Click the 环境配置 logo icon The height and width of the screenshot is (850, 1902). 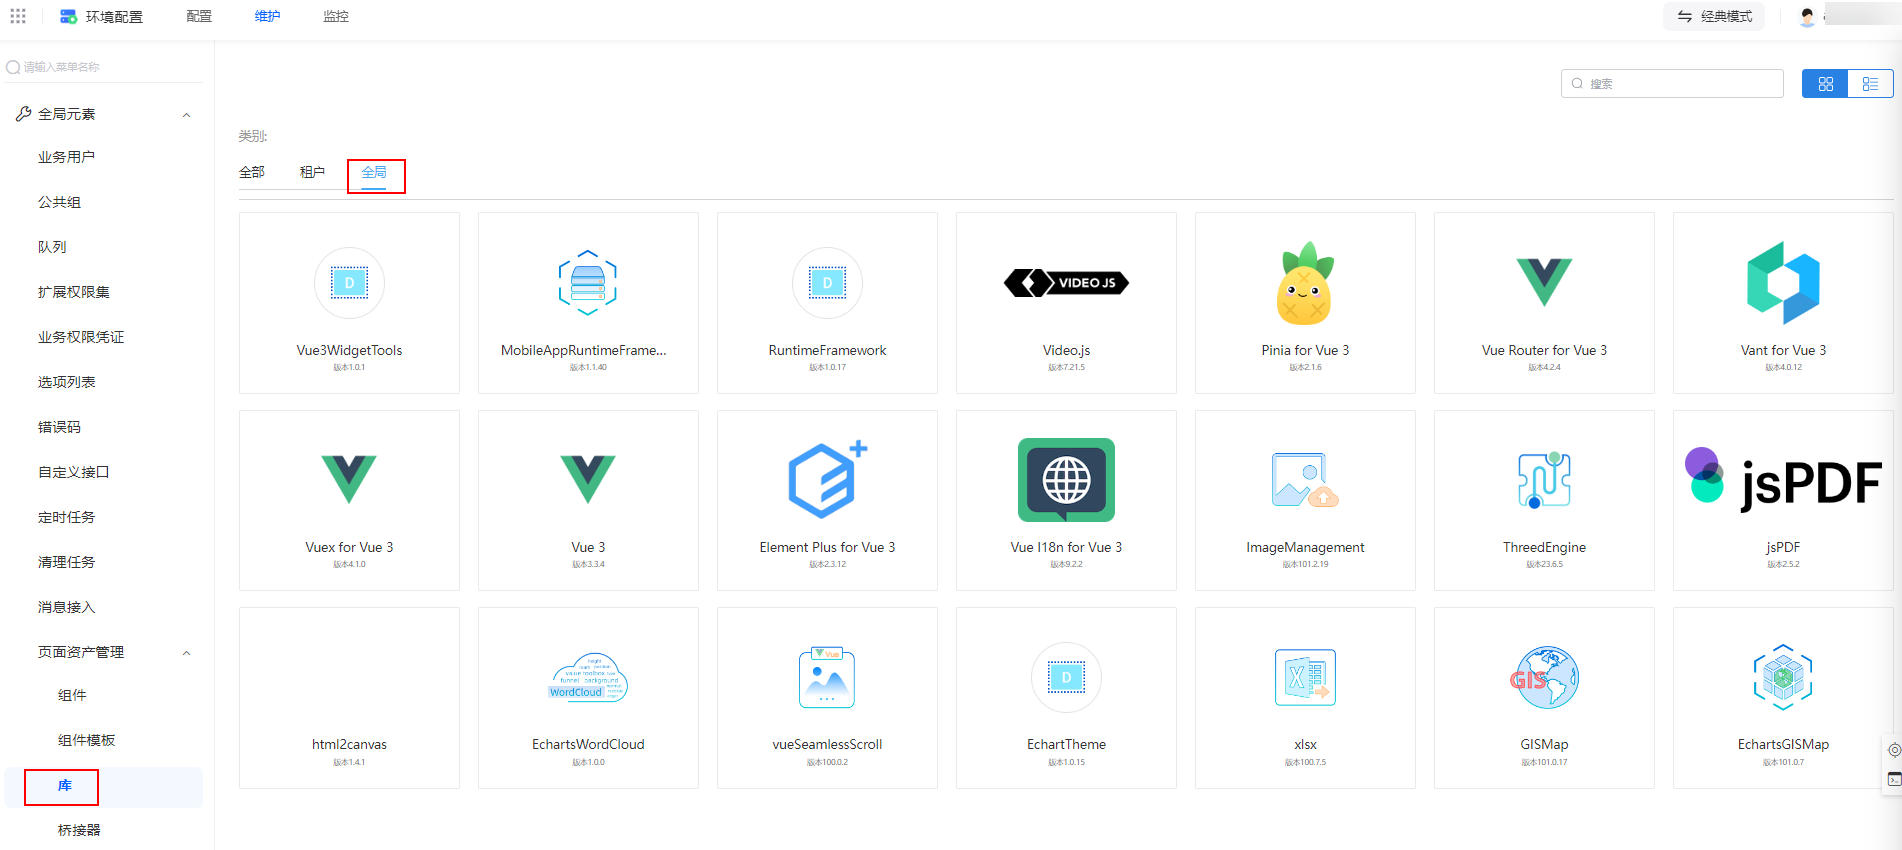68,16
